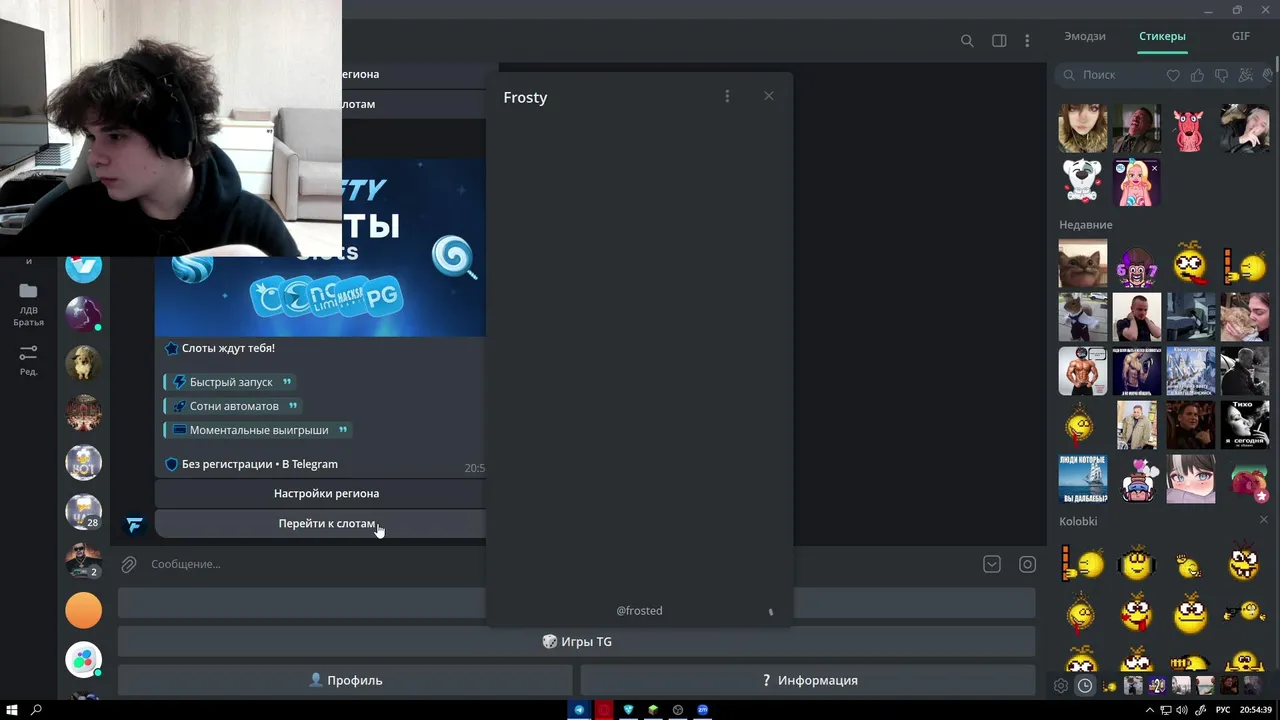Pick the bodybuilder recent sticker
The width and height of the screenshot is (1280, 720).
pos(1083,371)
